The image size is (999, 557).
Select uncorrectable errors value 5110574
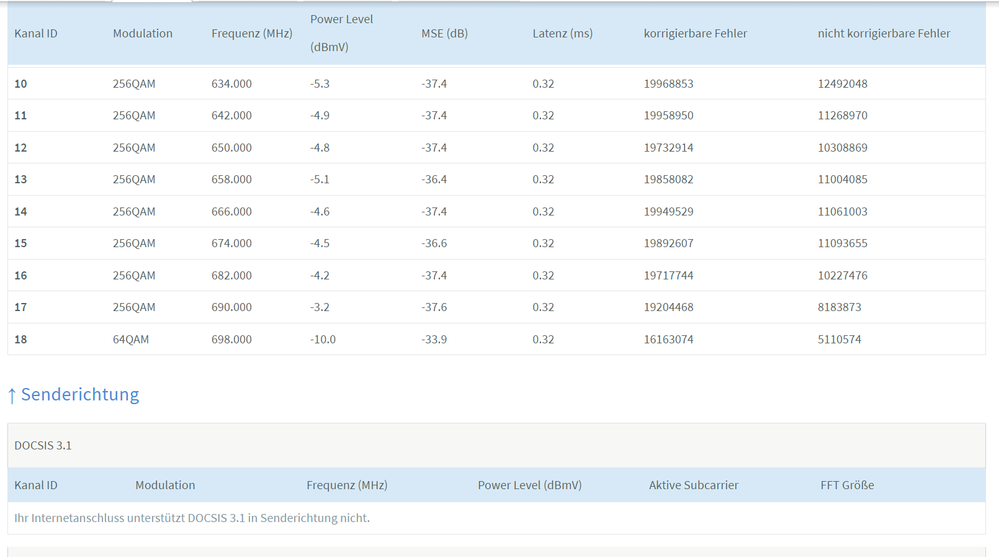point(840,339)
